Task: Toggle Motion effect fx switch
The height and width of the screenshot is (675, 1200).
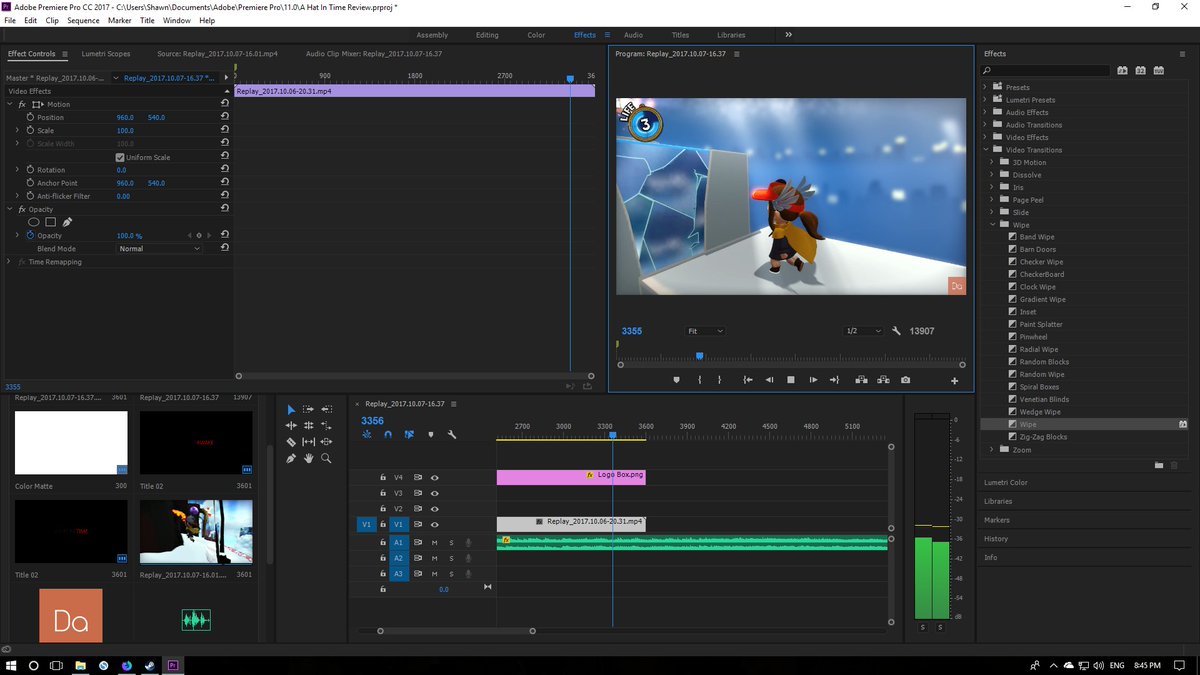Action: (22, 104)
